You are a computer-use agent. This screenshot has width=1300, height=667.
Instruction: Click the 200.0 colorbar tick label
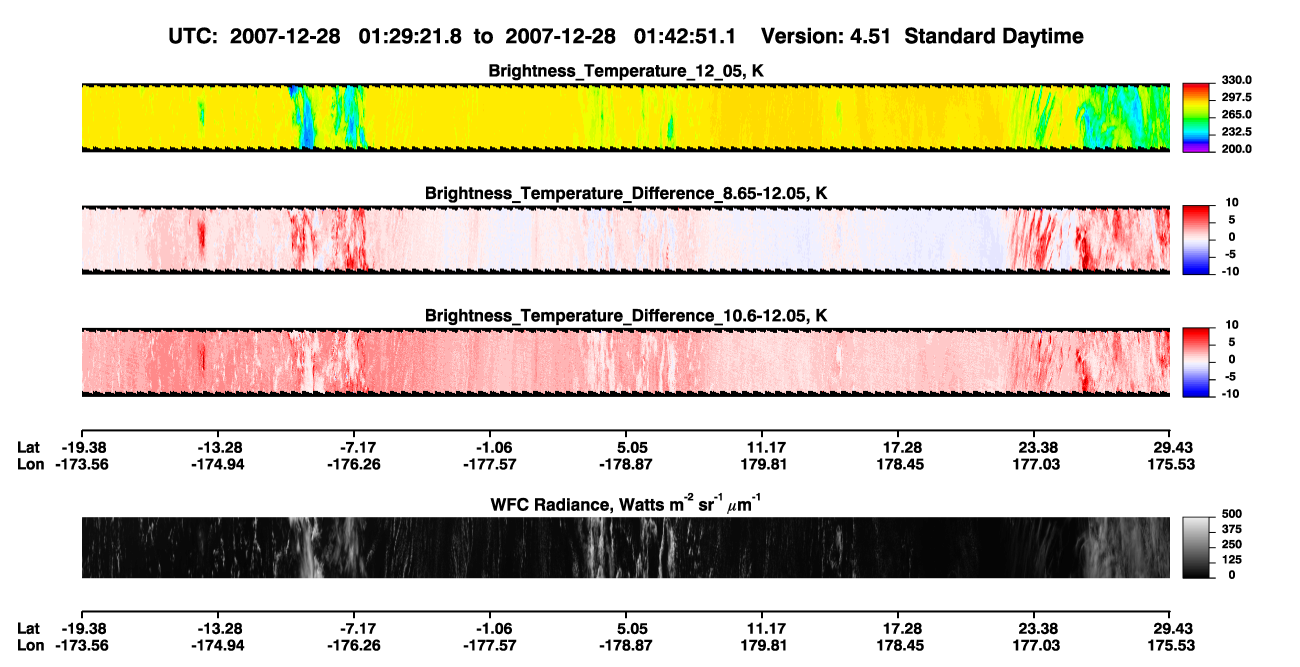click(x=1235, y=149)
